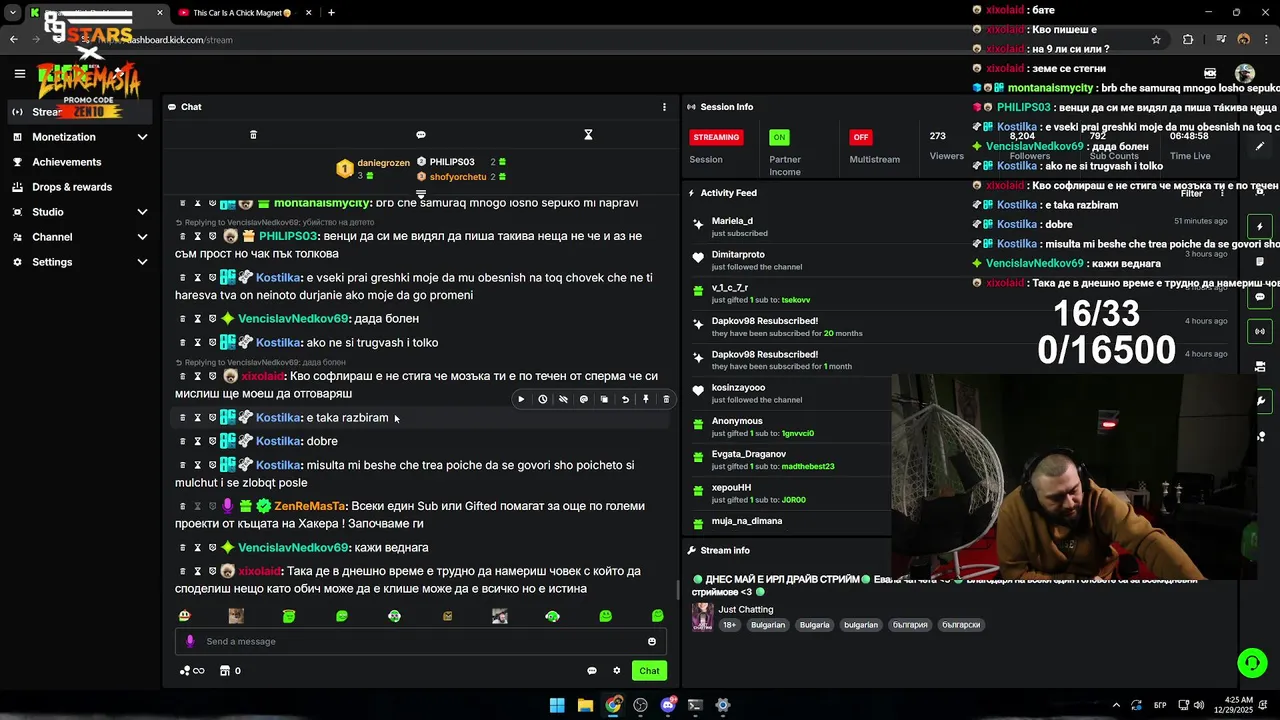
Task: Click the broadcast signal icon in right rail
Action: 1260,331
